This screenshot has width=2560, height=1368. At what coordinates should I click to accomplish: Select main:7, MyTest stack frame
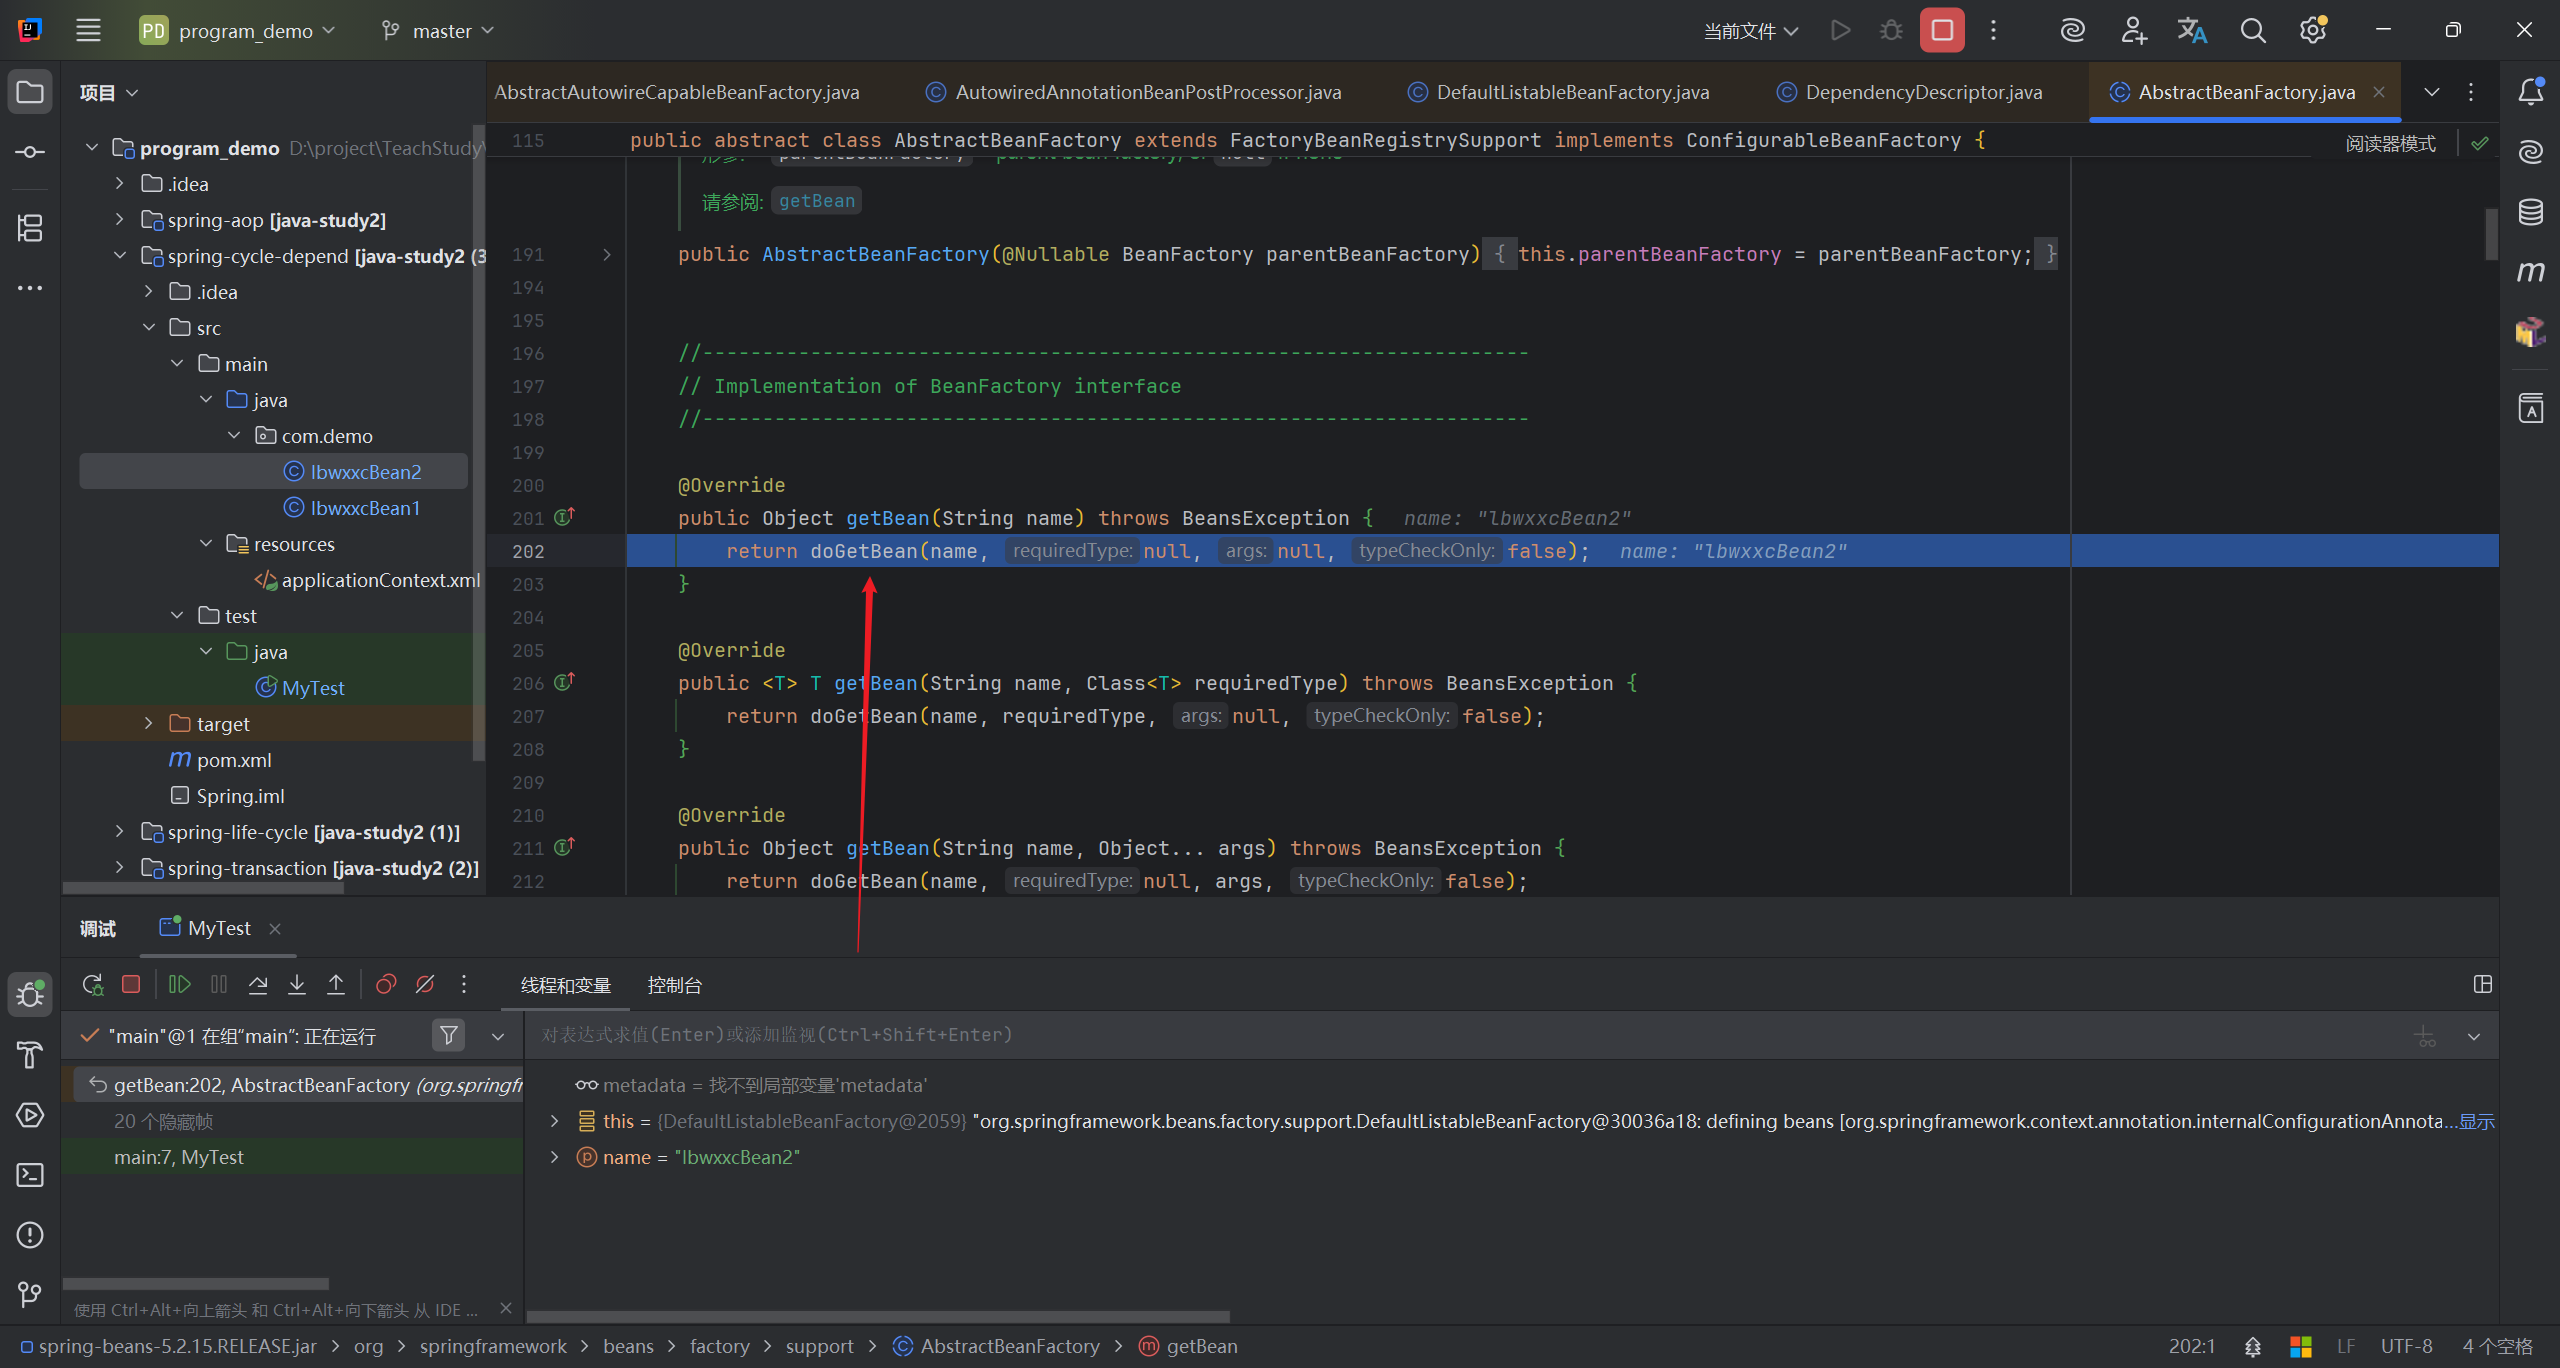point(179,1157)
